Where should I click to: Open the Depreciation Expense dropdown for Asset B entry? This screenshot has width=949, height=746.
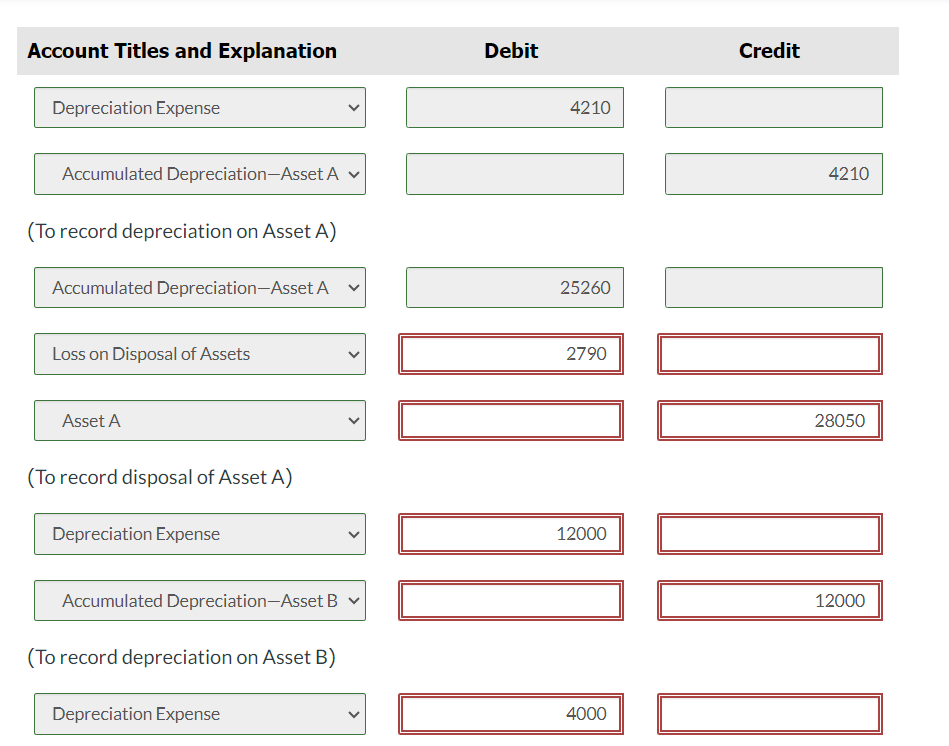tap(200, 534)
